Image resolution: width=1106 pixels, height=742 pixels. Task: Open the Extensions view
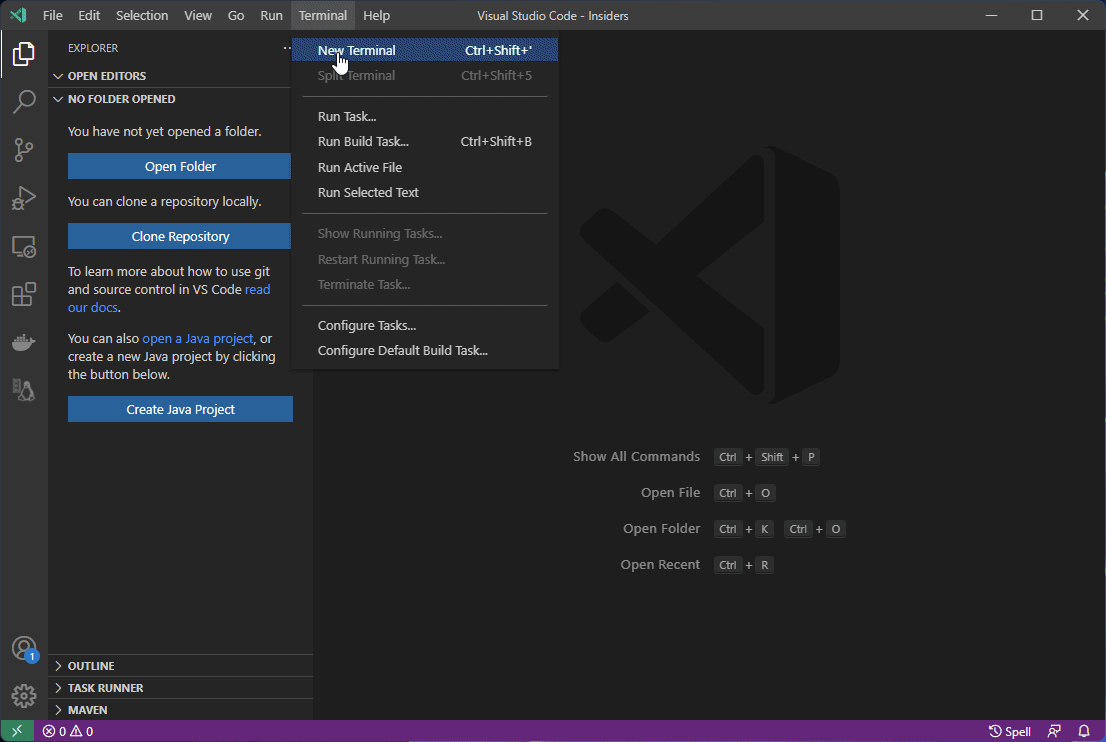point(24,294)
